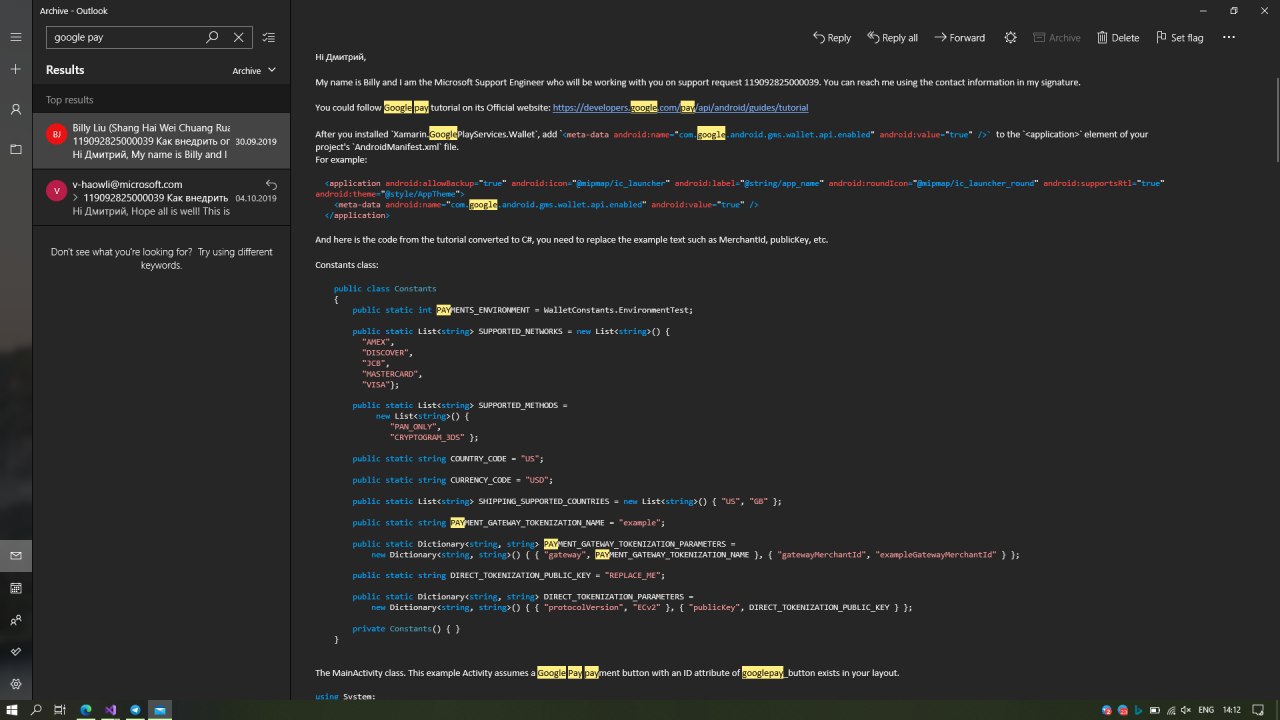
Task: Open People app icon
Action: 16,620
